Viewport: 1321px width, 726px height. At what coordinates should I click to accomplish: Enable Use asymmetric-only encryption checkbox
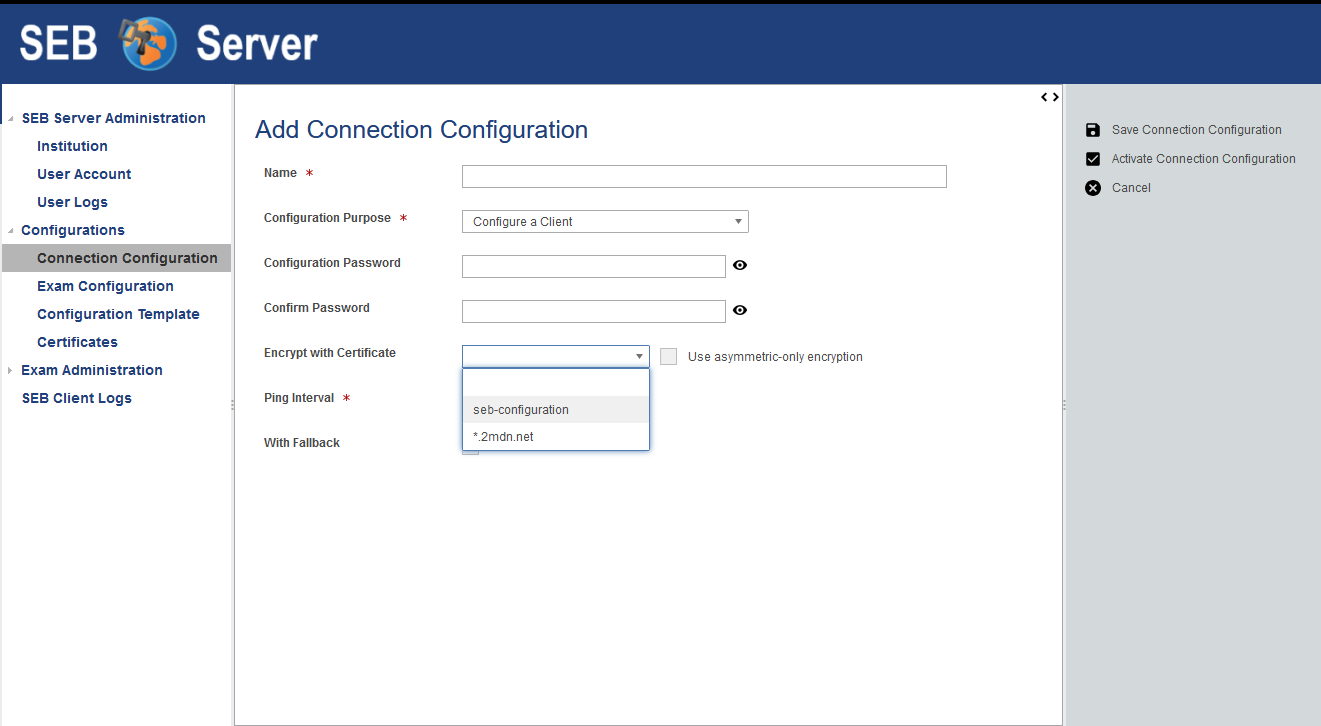(669, 357)
